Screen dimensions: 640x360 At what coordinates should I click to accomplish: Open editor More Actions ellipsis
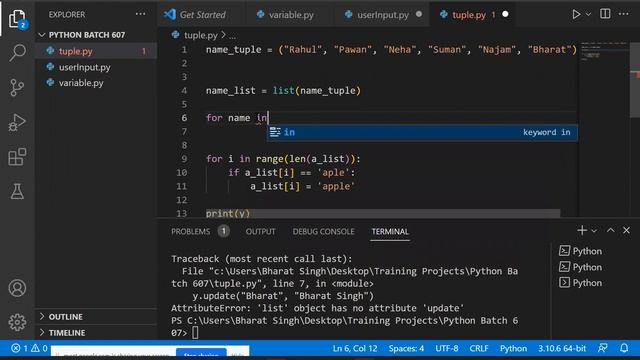click(624, 14)
